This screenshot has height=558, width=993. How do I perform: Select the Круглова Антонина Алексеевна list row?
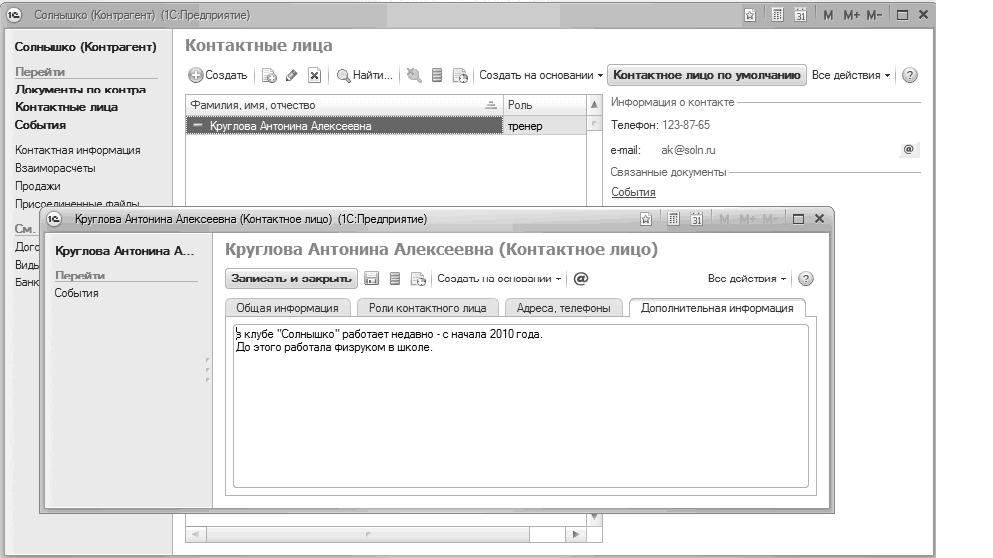tap(345, 126)
